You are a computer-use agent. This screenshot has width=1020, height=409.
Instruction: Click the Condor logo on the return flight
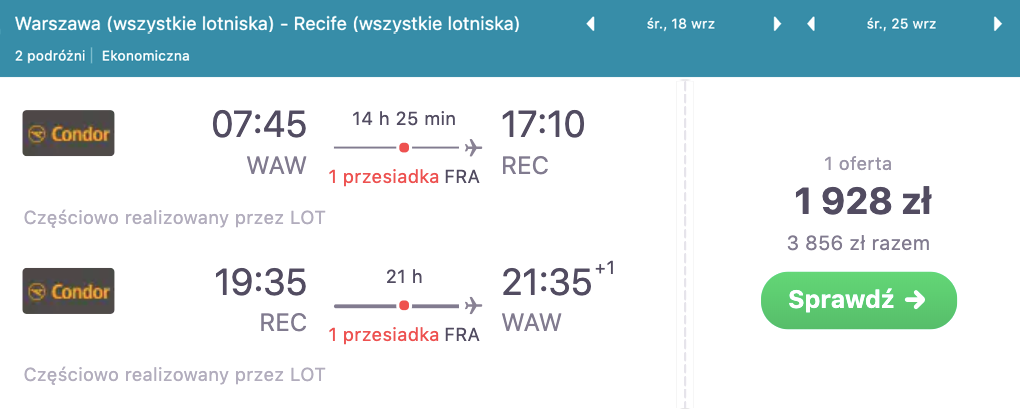[x=68, y=291]
